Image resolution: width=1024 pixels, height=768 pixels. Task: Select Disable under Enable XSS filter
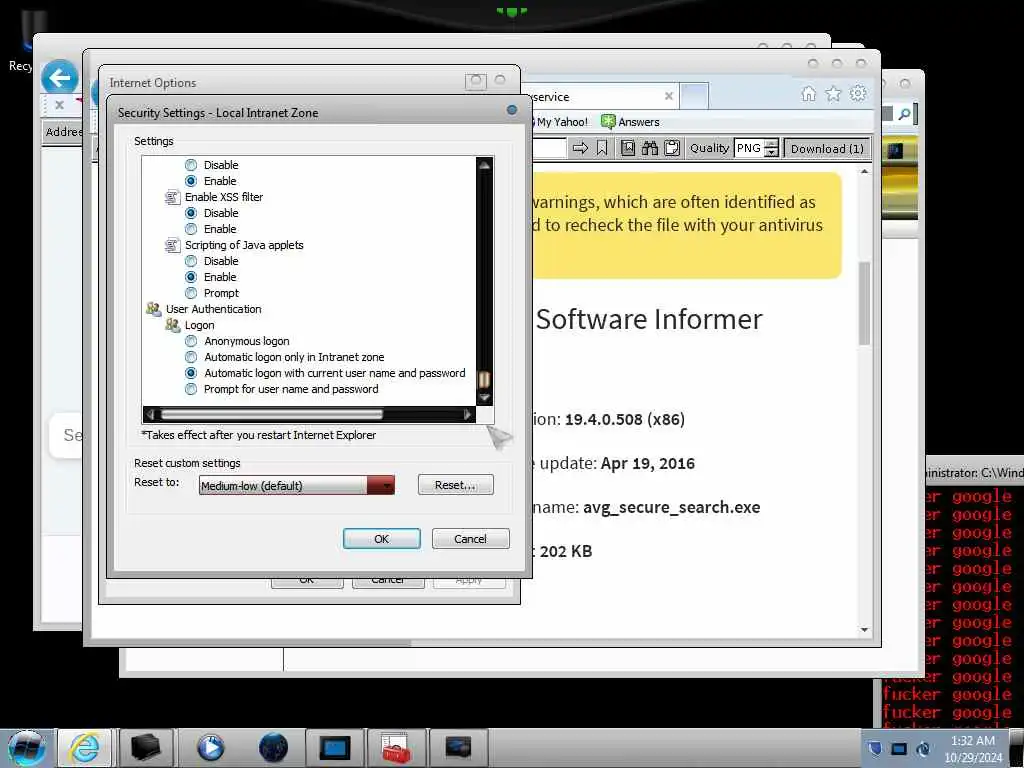click(191, 213)
